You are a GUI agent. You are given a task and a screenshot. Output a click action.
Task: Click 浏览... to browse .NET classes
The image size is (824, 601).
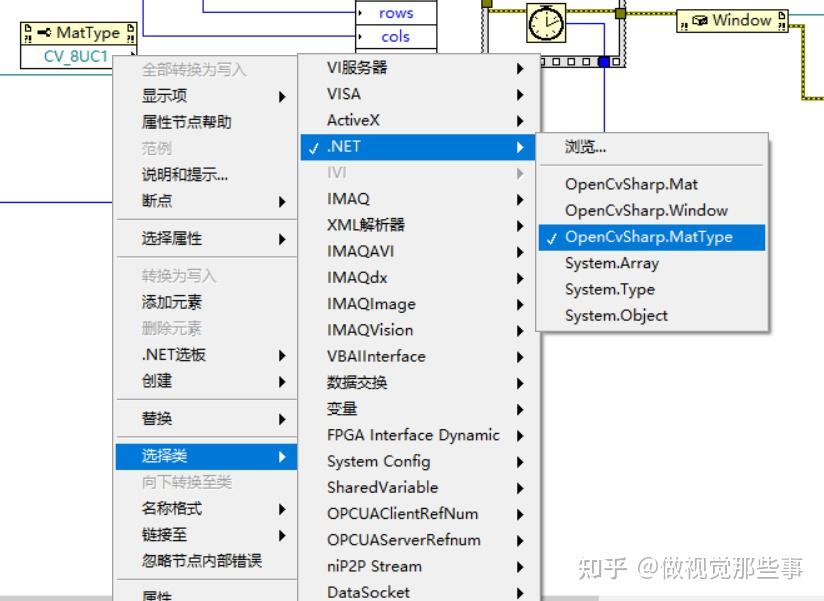pos(652,147)
